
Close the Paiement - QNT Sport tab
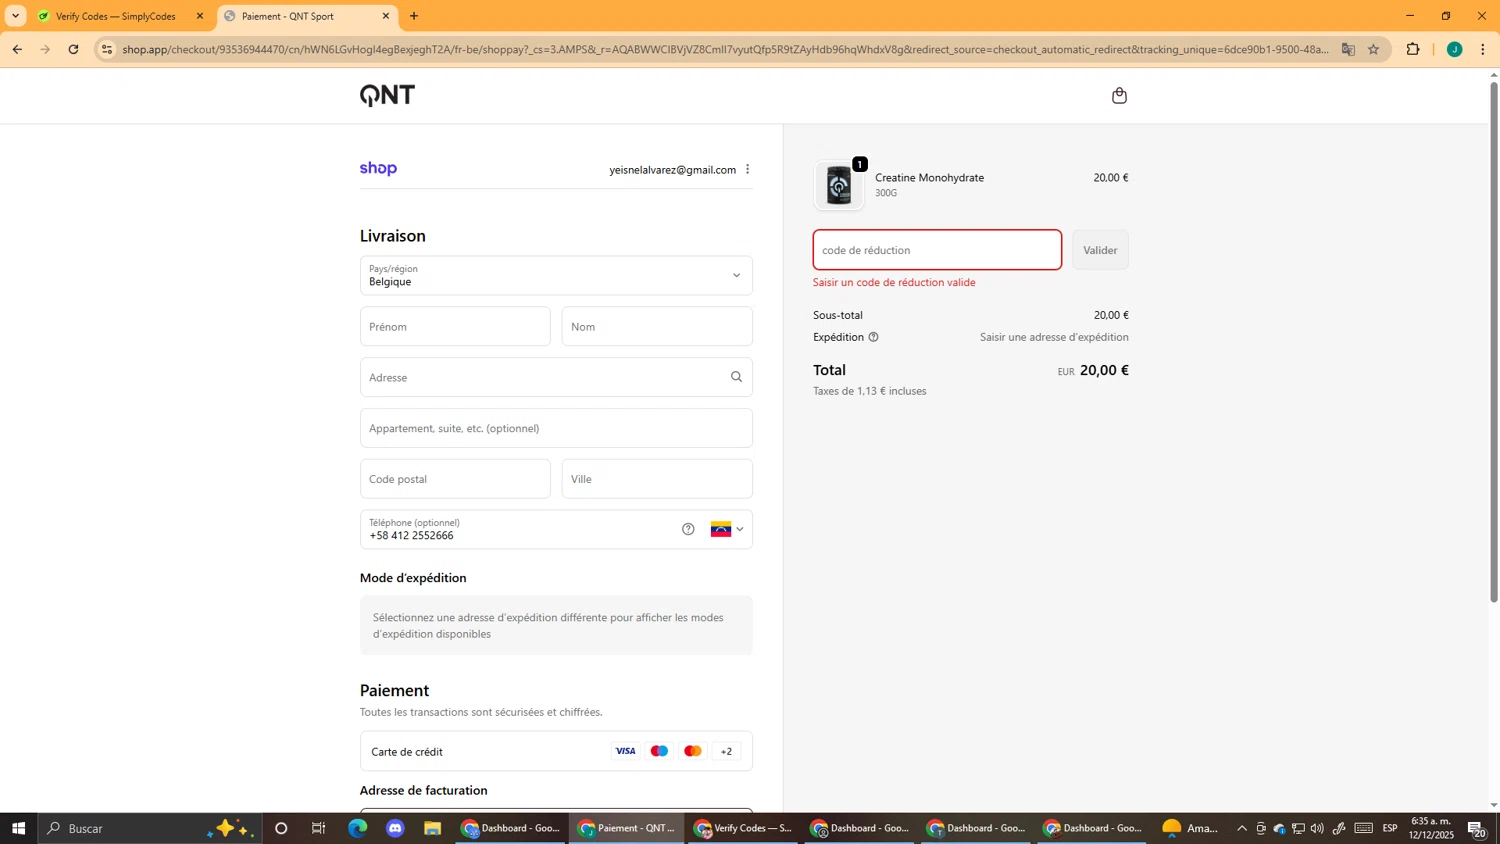[x=386, y=16]
